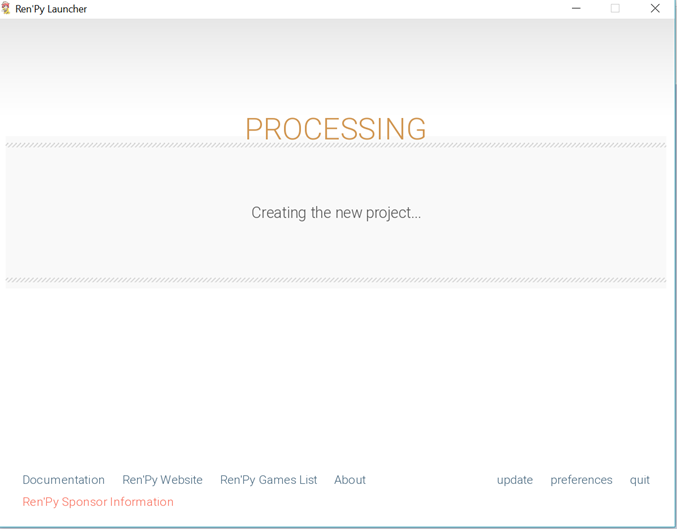Screen dimensions: 677x529
Task: Click the 'Ren'Py Launcher' window title text
Action: coord(51,9)
